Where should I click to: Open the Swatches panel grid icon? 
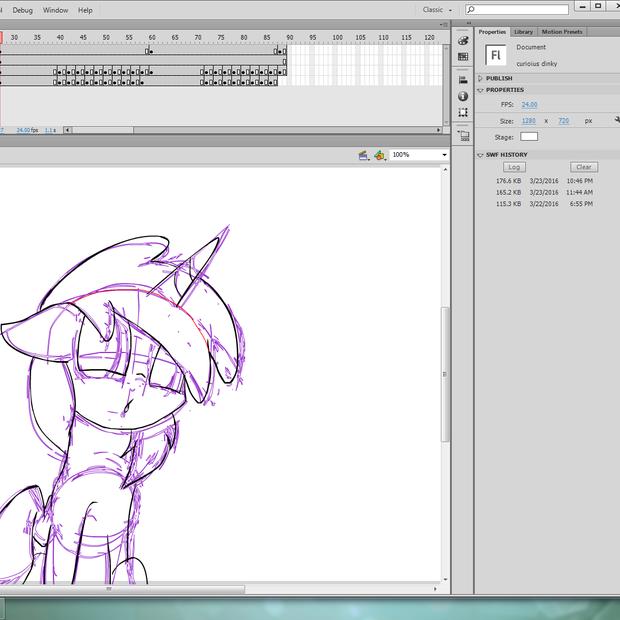click(x=463, y=57)
